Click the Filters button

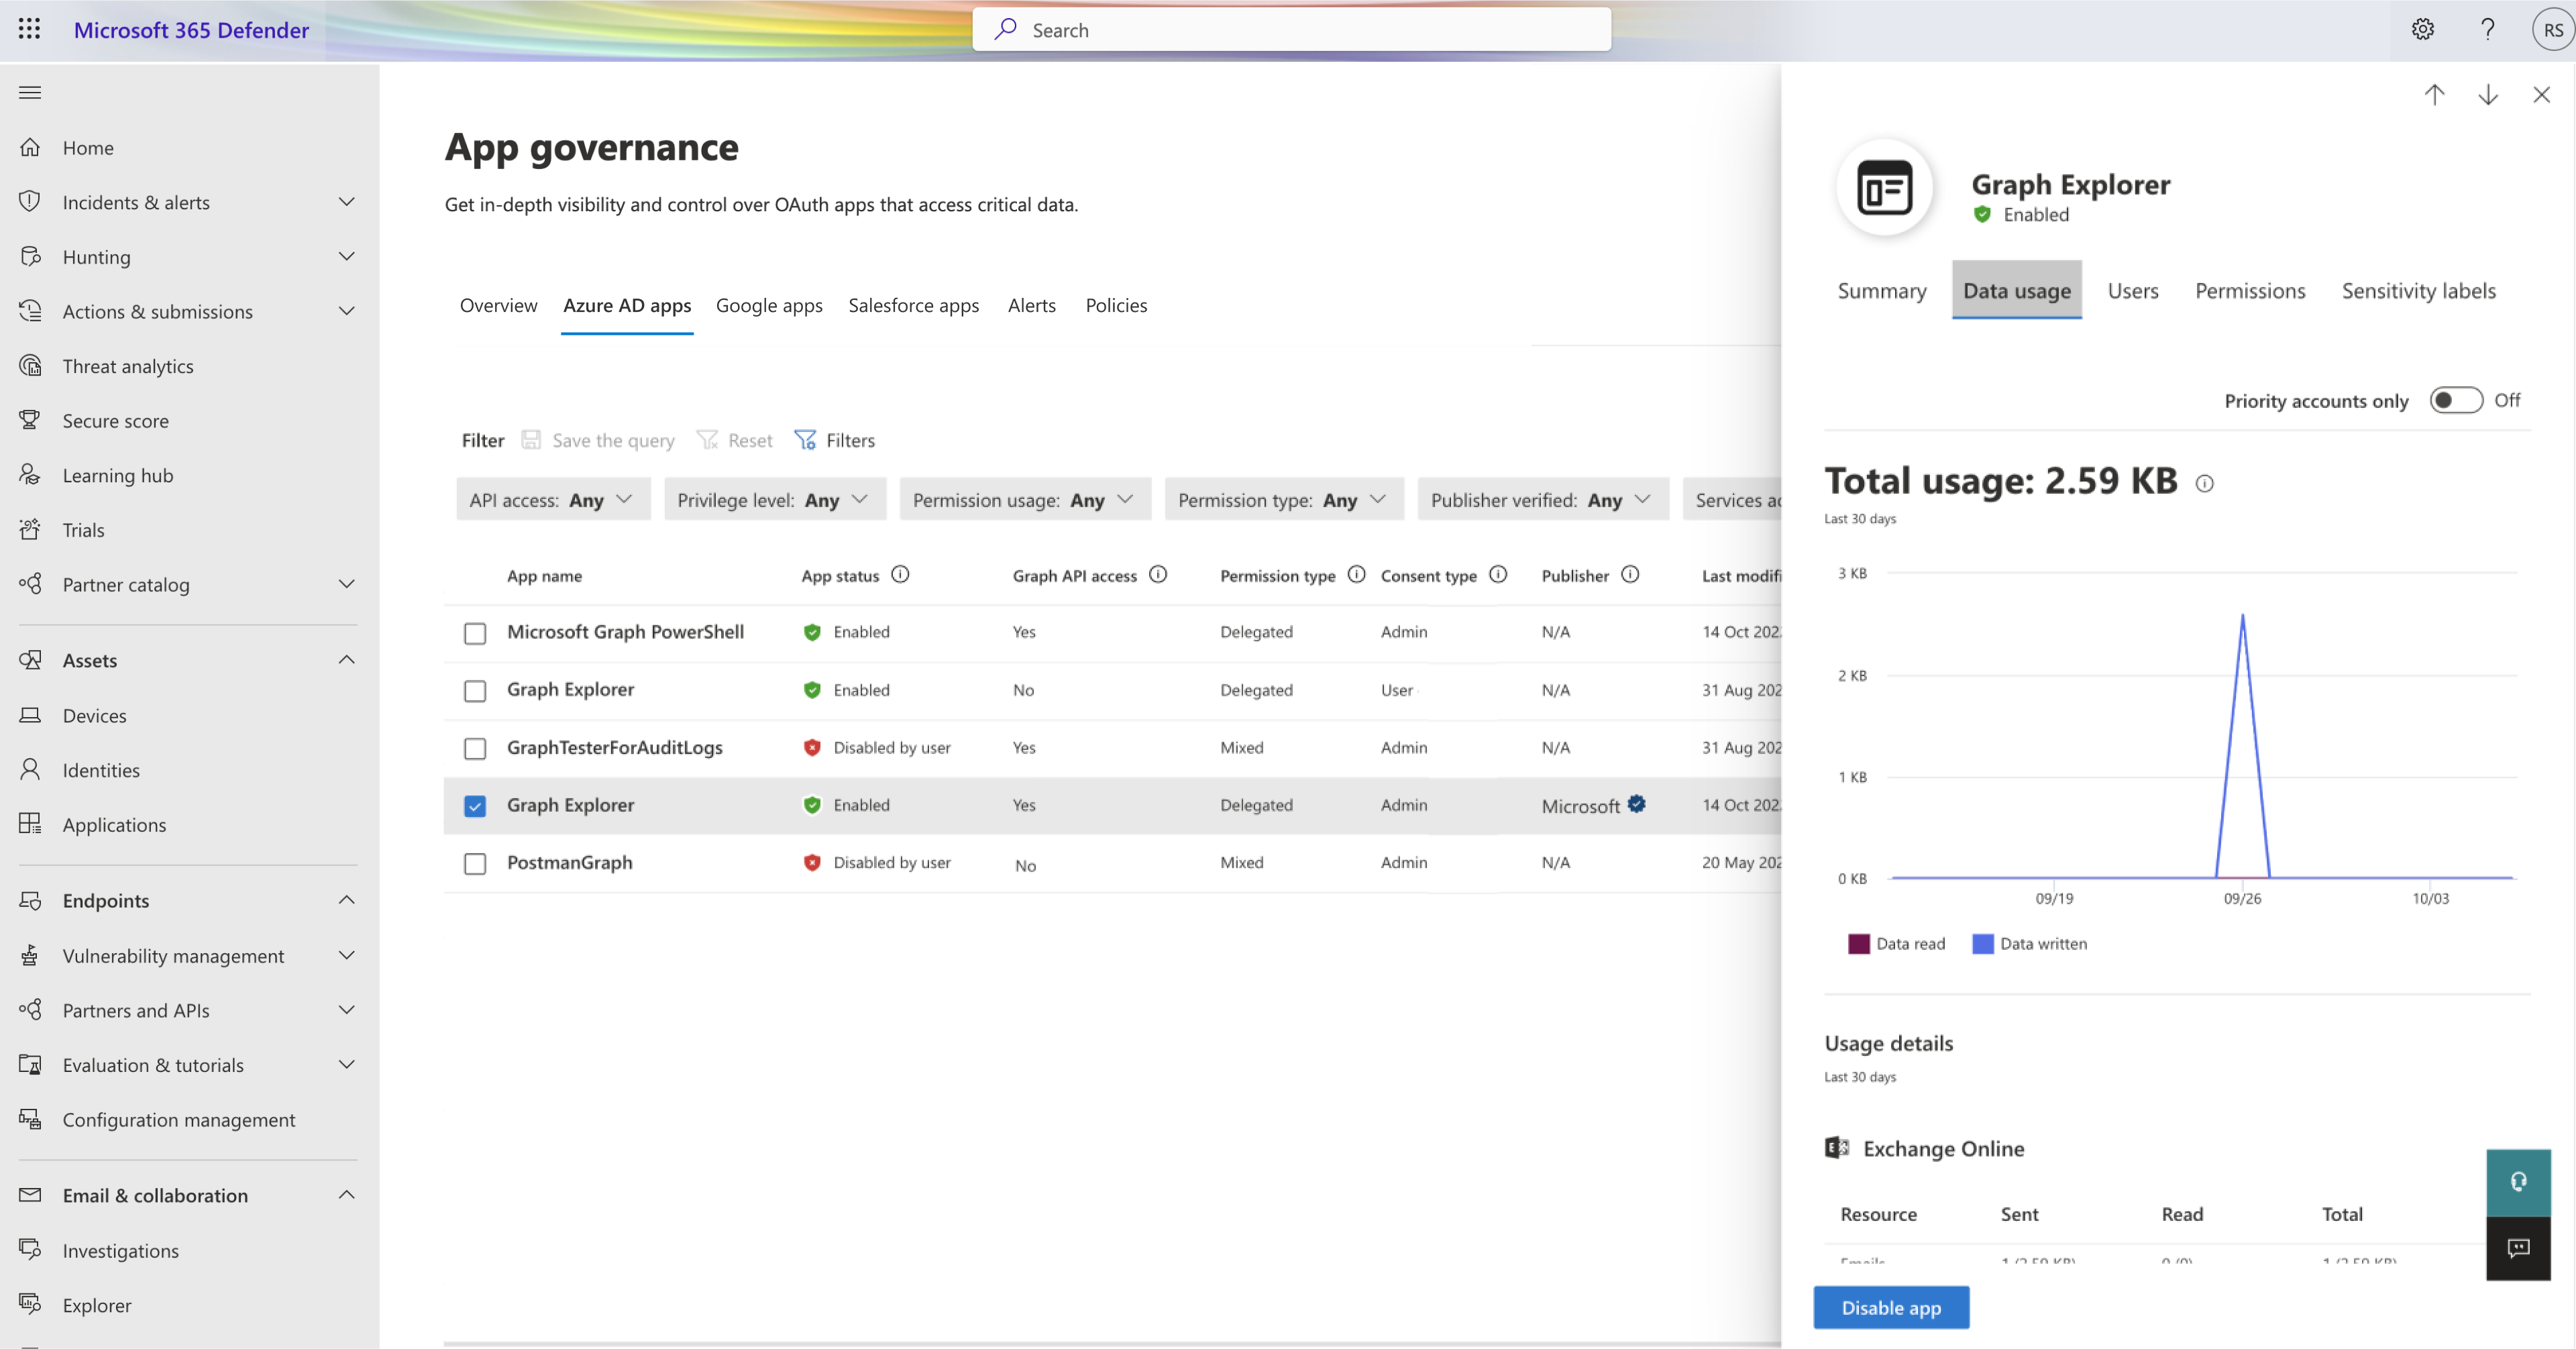837,439
